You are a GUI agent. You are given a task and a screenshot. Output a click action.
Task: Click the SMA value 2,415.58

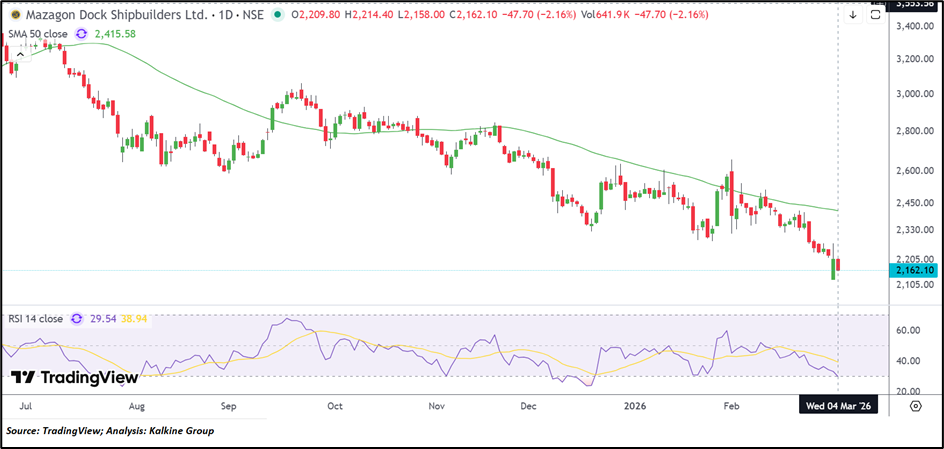(x=117, y=34)
